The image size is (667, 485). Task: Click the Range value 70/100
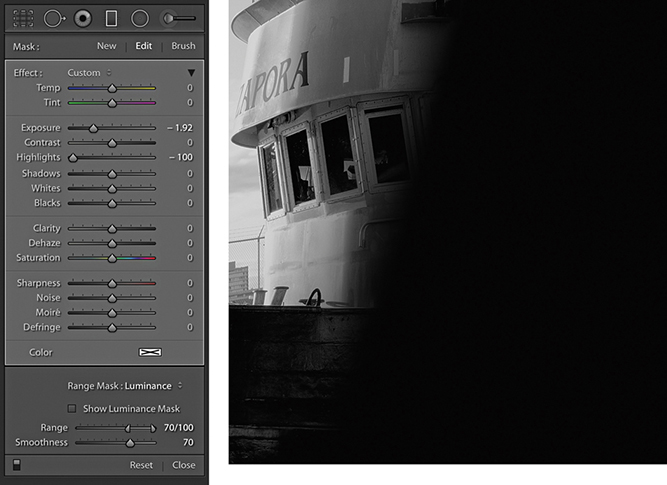click(x=179, y=428)
